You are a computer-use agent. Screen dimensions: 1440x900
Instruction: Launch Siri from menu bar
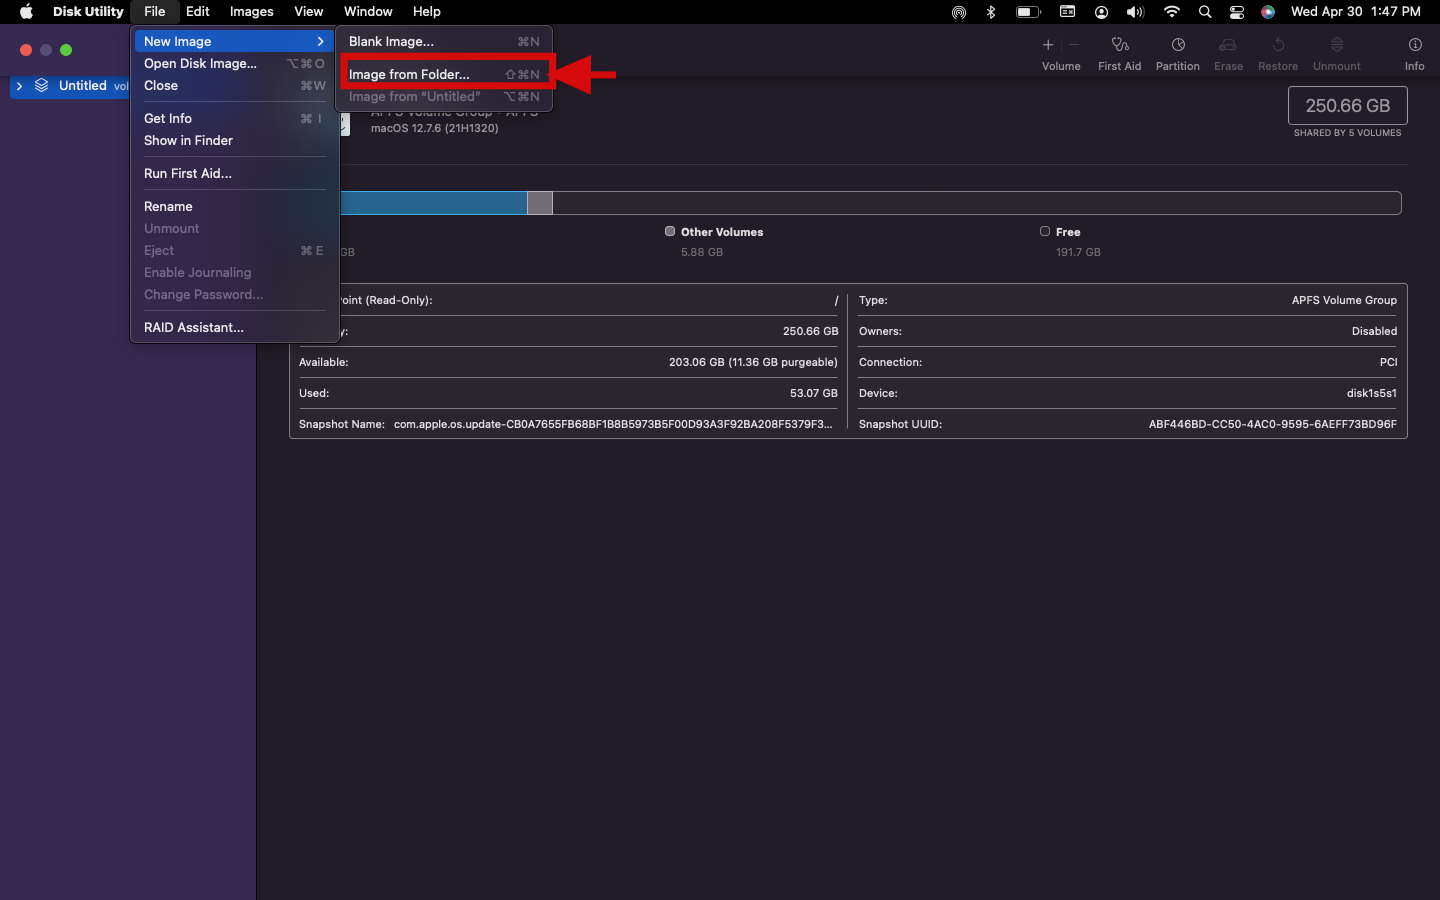(x=1268, y=12)
